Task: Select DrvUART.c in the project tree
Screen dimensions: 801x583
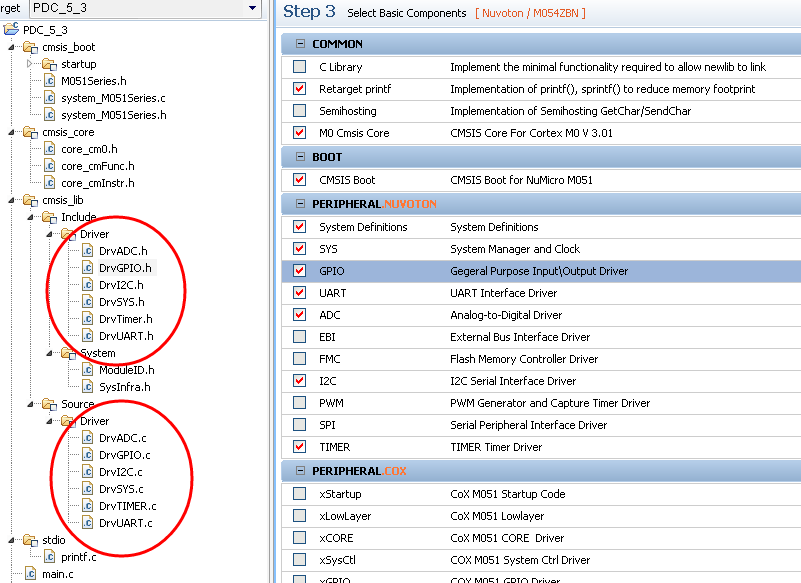Action: [126, 523]
